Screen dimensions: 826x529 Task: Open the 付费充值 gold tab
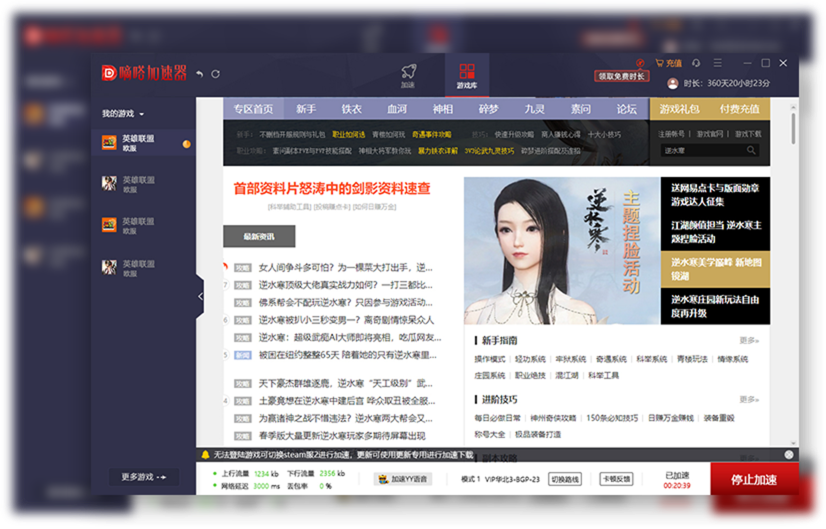click(740, 109)
